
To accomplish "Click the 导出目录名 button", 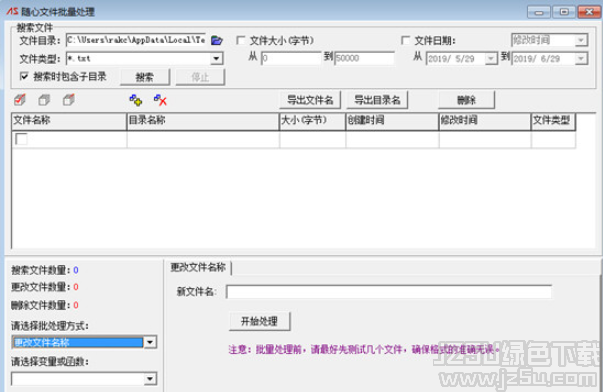I will 377,100.
